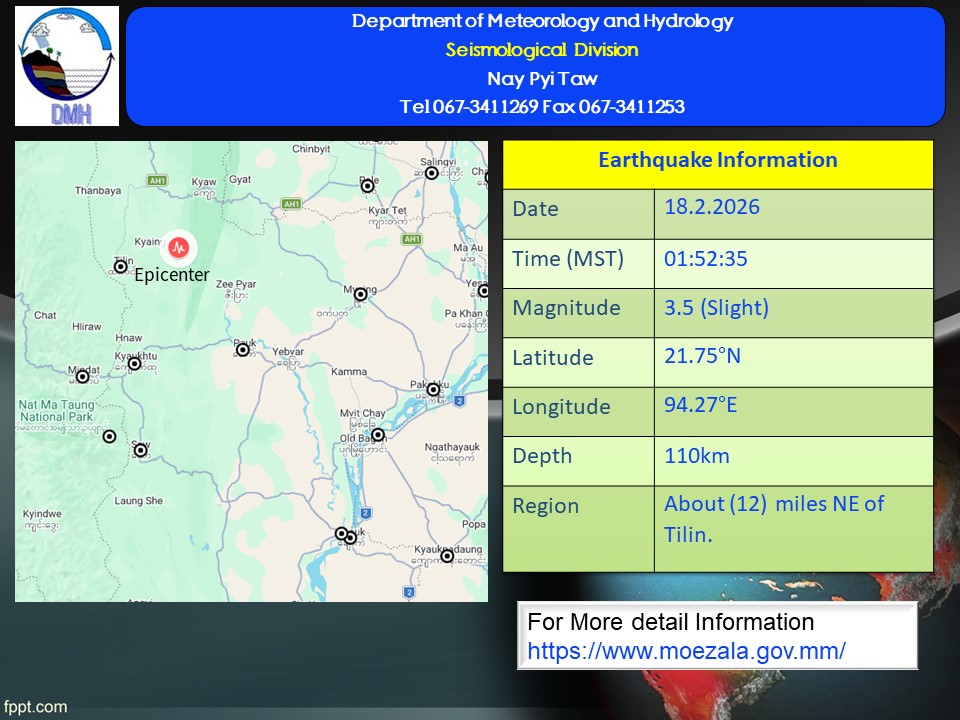Select the Tilin town marker
960x720 pixels.
click(x=121, y=267)
